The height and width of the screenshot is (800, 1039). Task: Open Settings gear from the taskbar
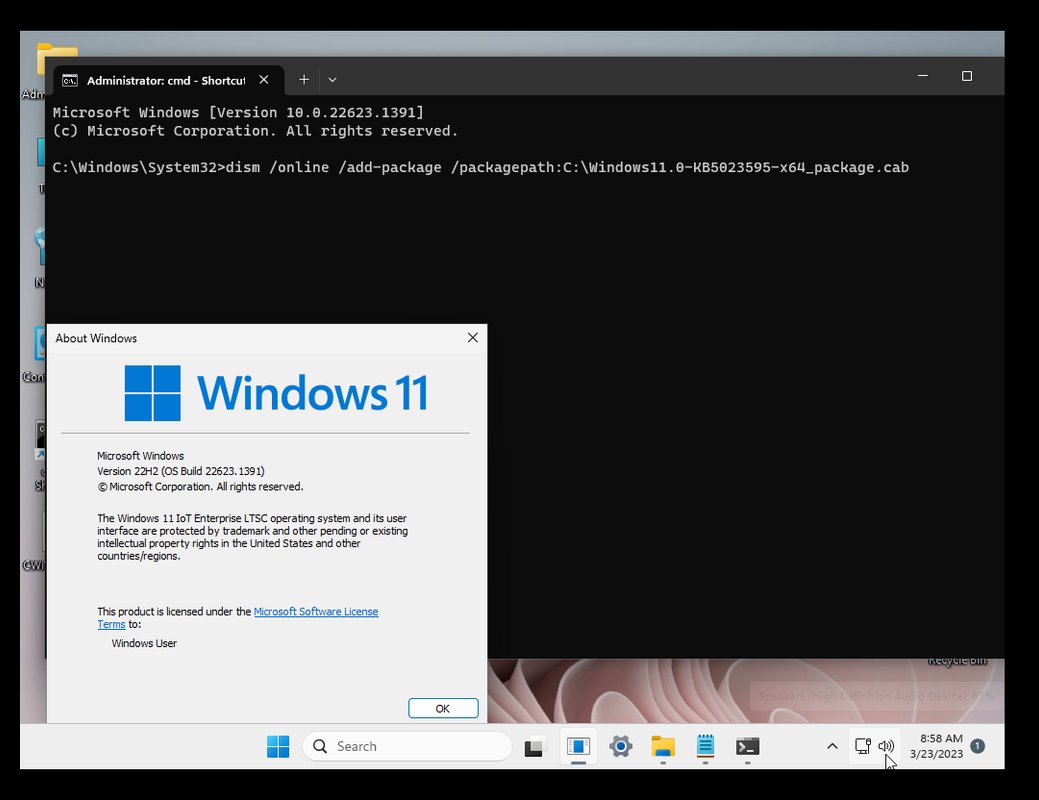[x=621, y=746]
